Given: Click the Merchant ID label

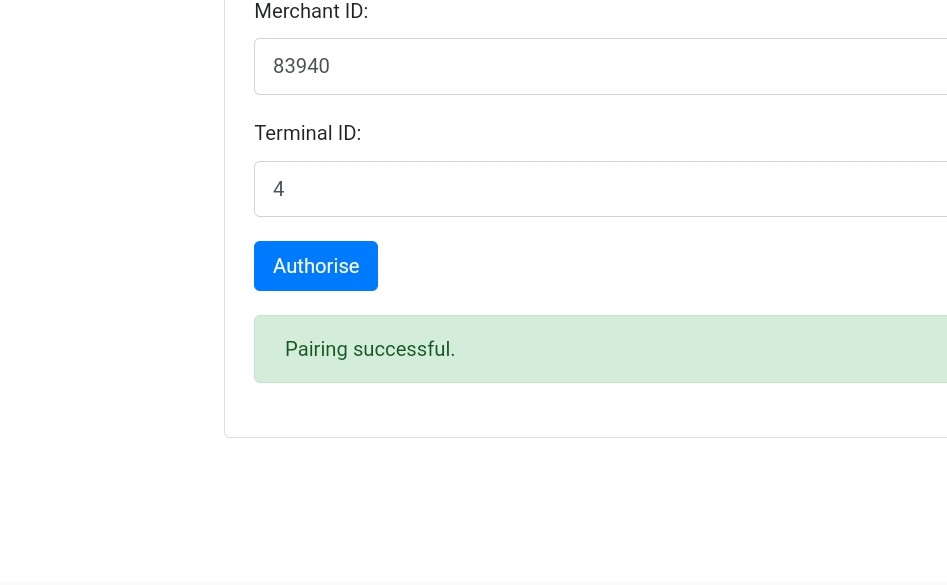Looking at the screenshot, I should [x=311, y=11].
